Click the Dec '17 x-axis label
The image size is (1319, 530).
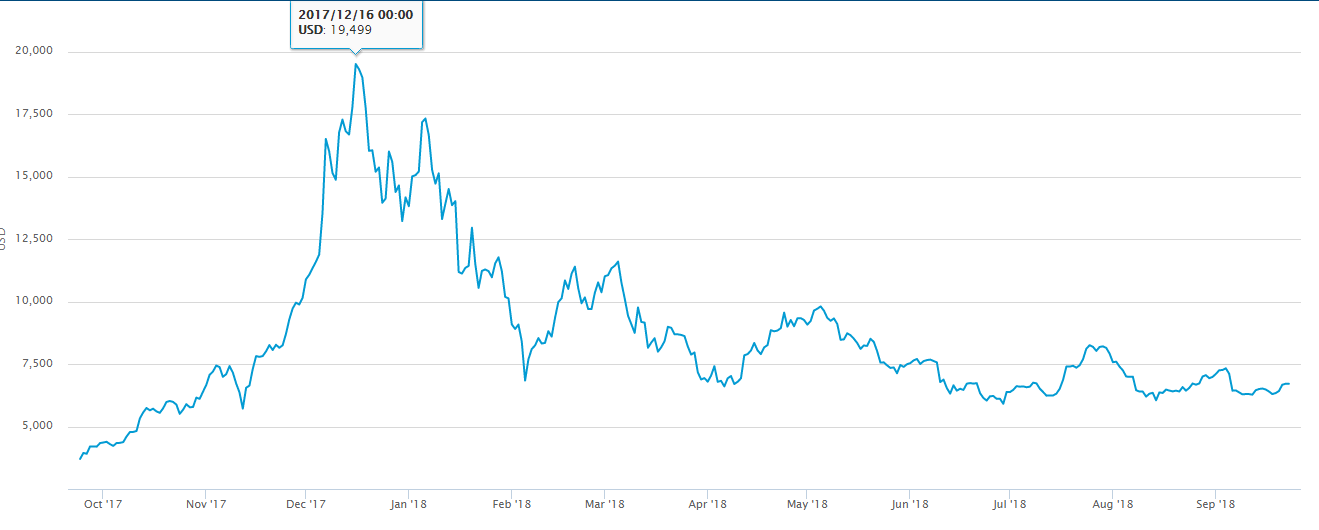(306, 505)
